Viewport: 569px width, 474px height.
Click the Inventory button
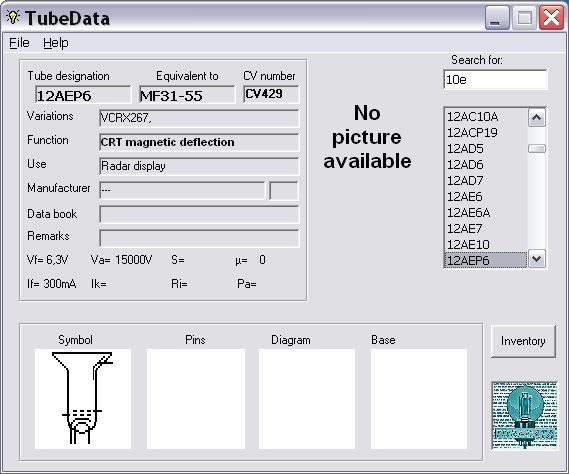(x=523, y=341)
